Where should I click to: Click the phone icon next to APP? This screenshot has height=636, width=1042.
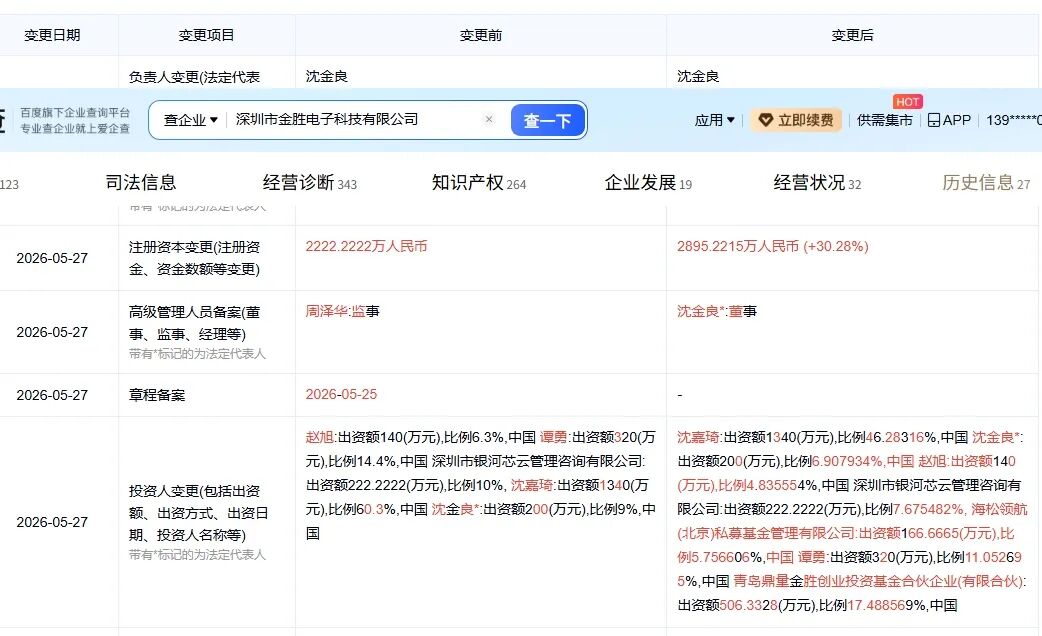[934, 120]
